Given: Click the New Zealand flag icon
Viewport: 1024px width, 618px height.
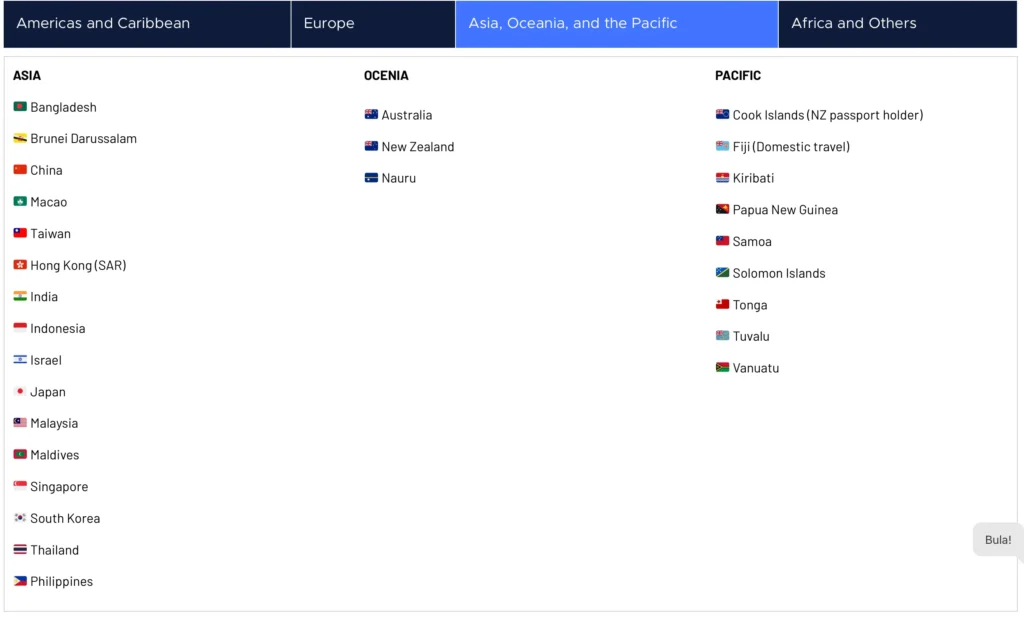Looking at the screenshot, I should 371,146.
